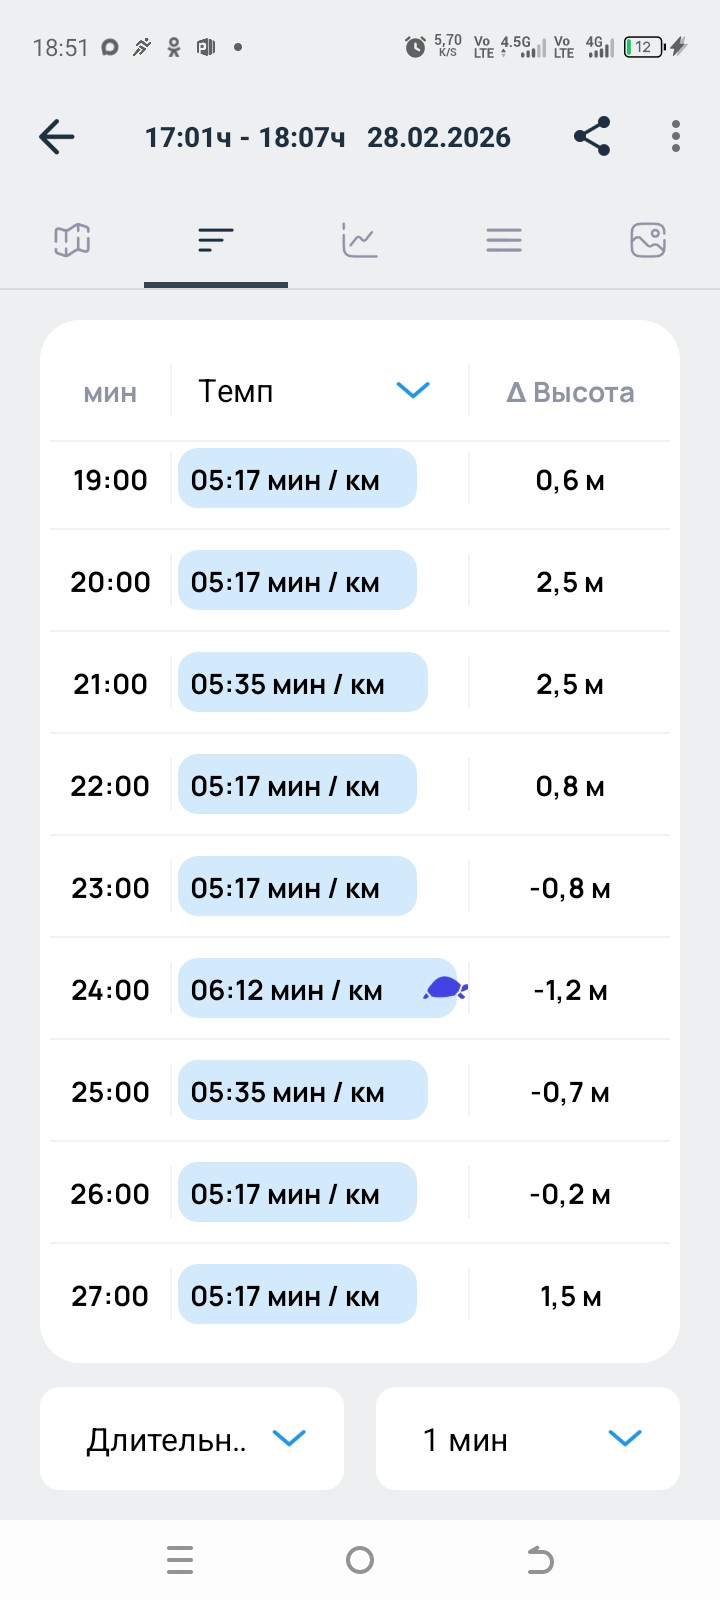Tap the slowest-split turtle icon
720x1600 pixels.
(445, 990)
